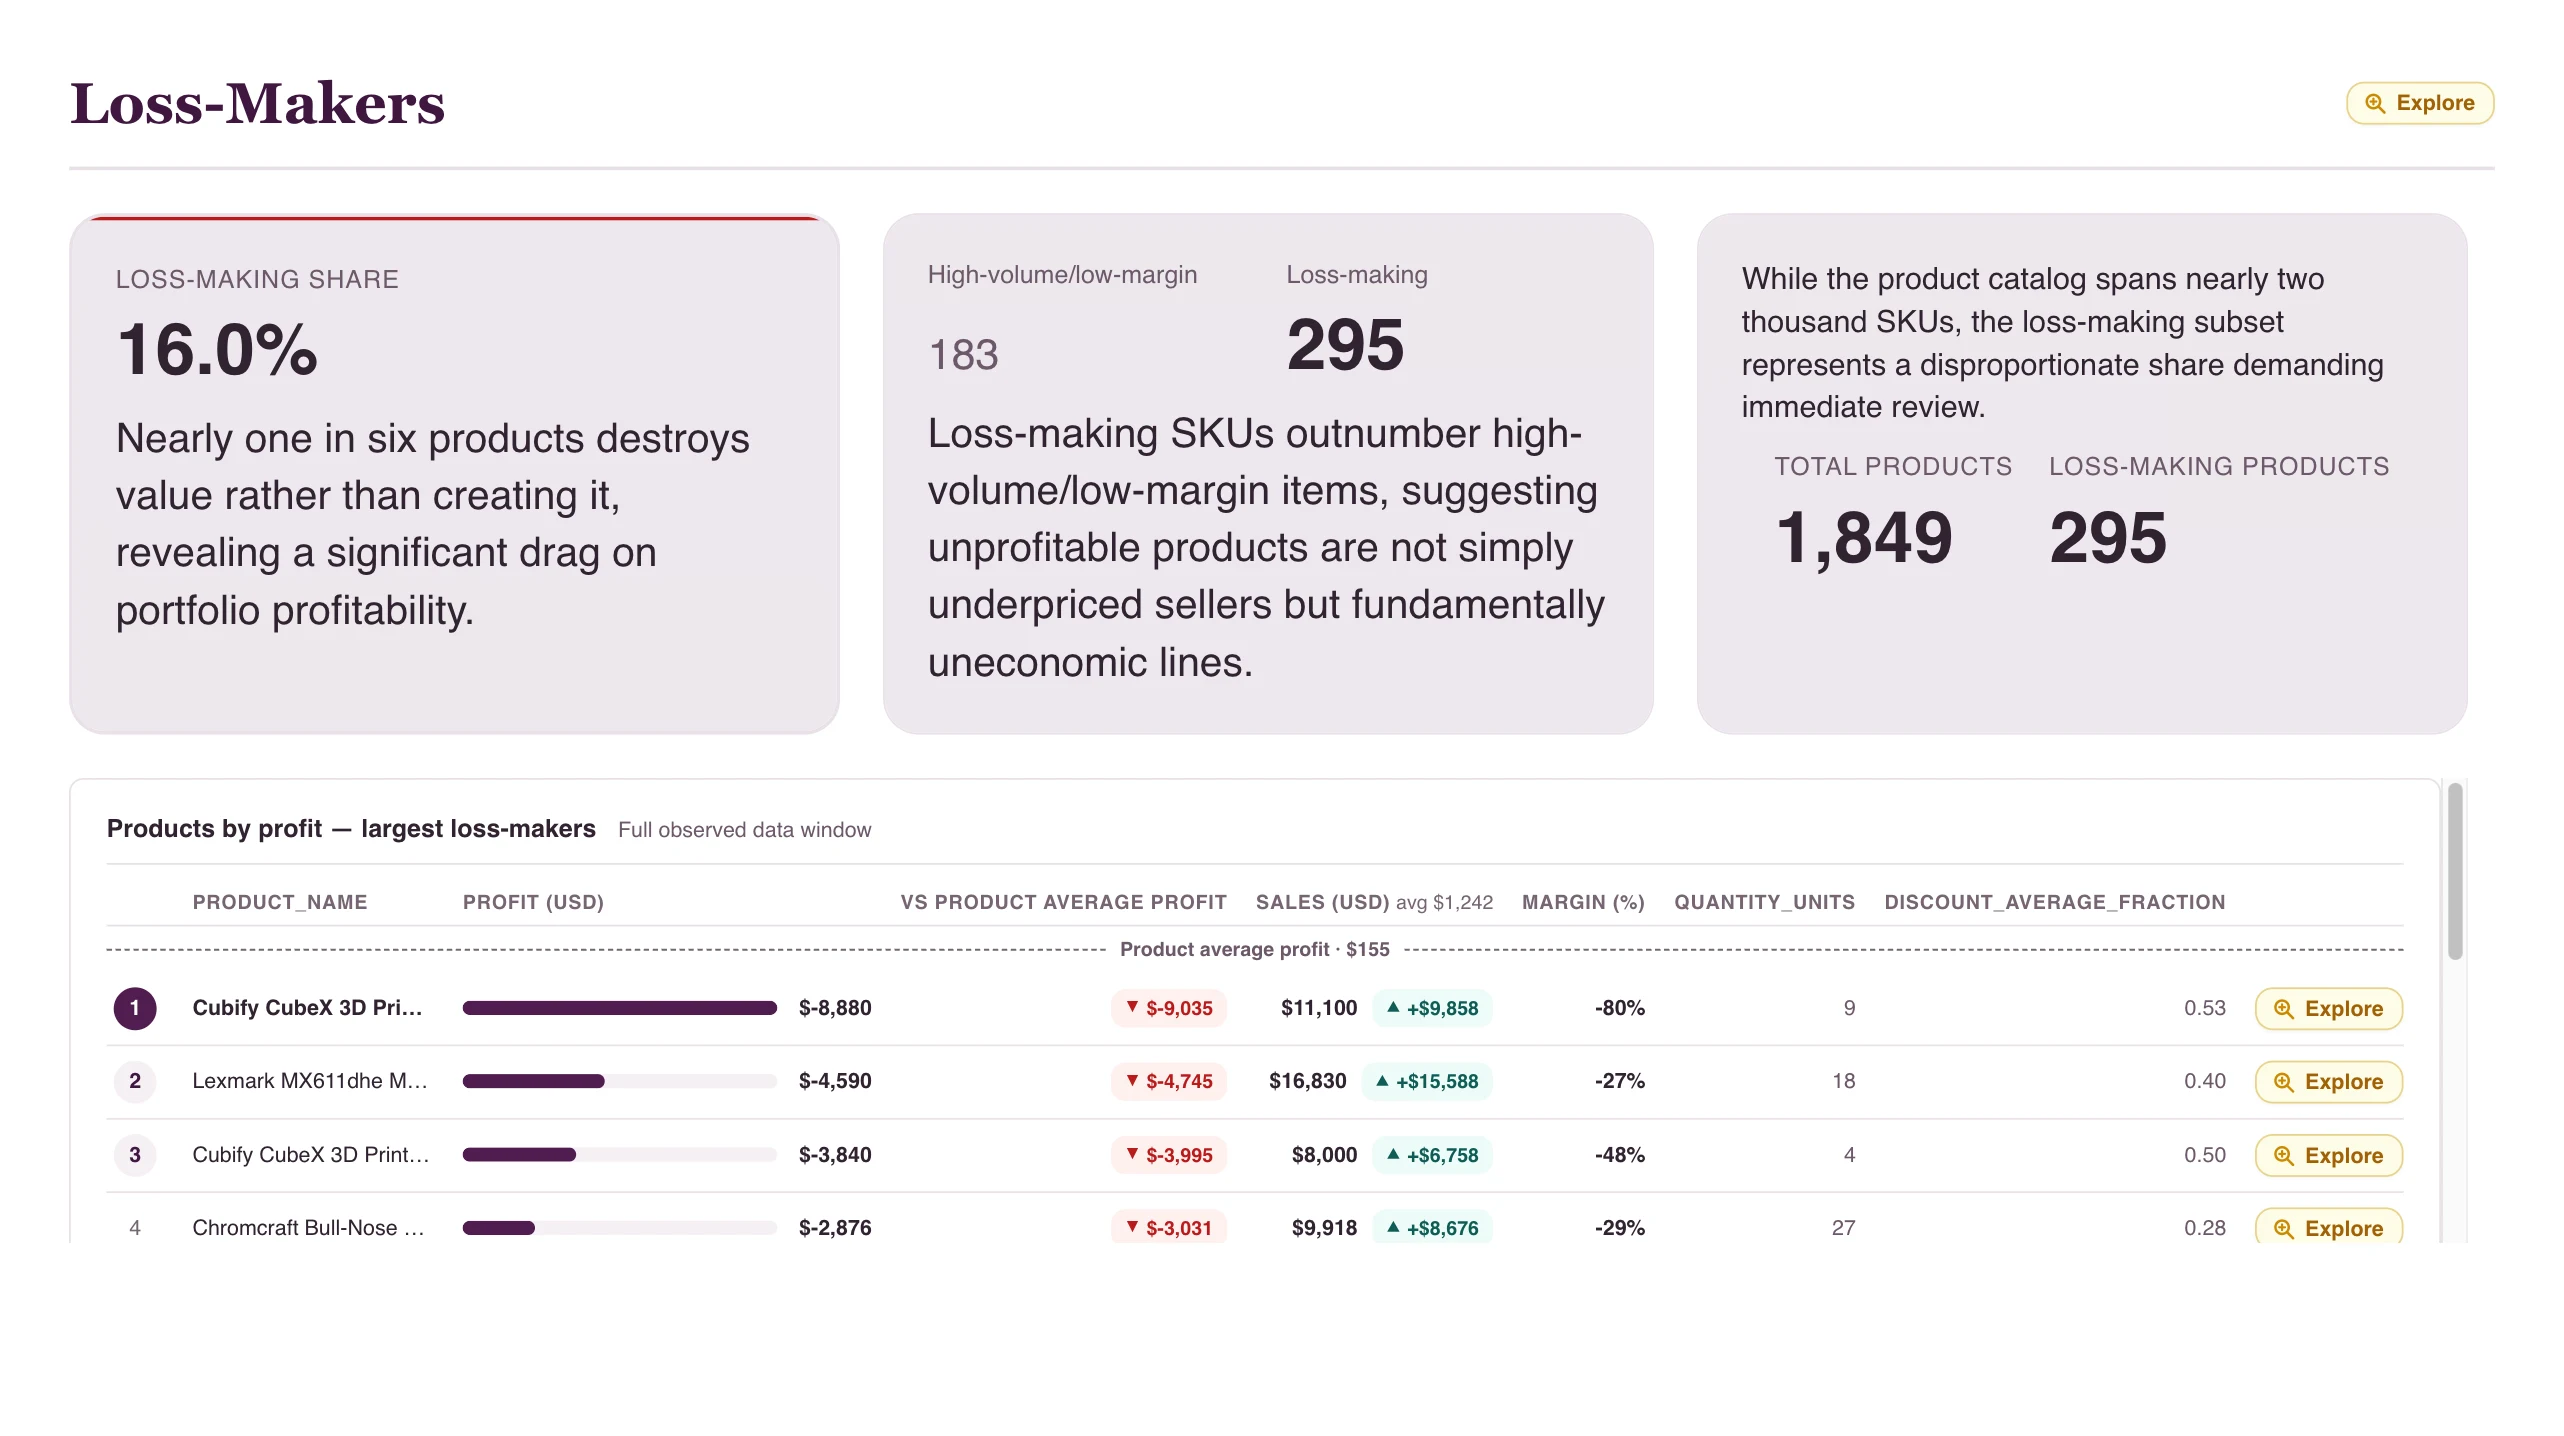Click rank badge 3 circle

pos(135,1155)
